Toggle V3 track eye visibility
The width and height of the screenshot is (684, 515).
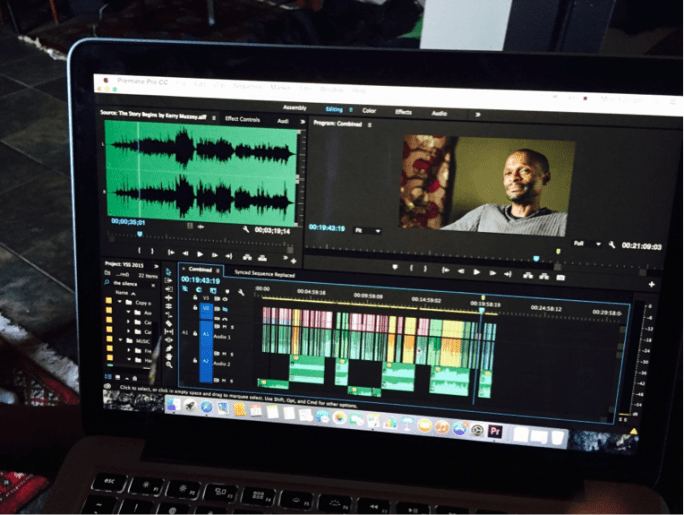(225, 299)
